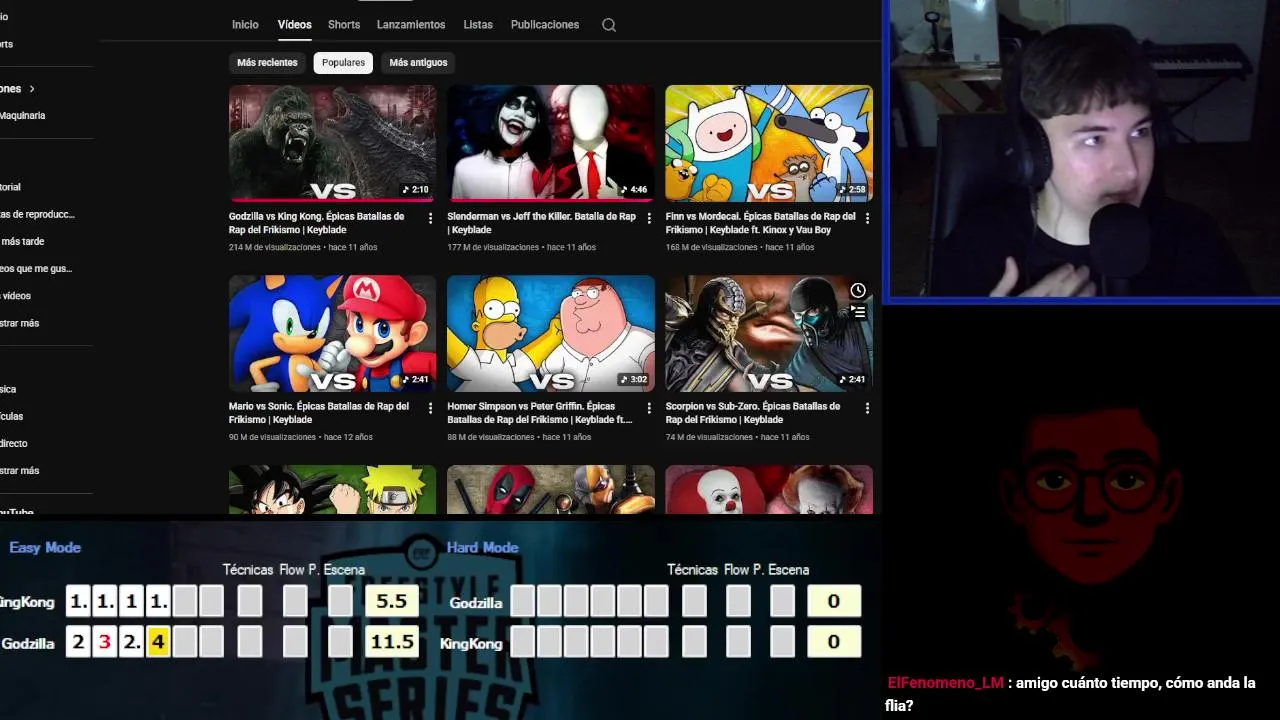Click the Hard Mode heading
The height and width of the screenshot is (720, 1280).
482,547
